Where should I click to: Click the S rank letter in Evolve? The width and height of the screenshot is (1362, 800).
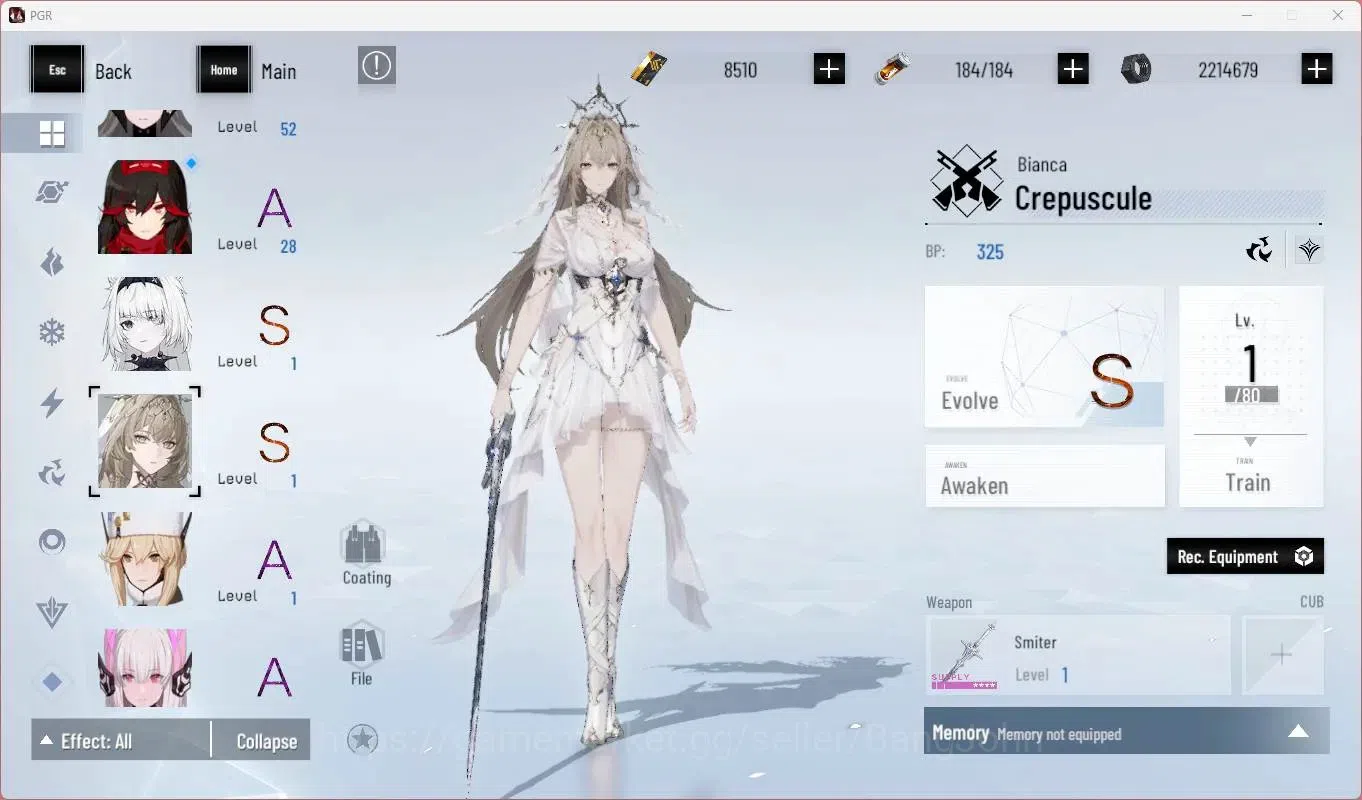1111,381
